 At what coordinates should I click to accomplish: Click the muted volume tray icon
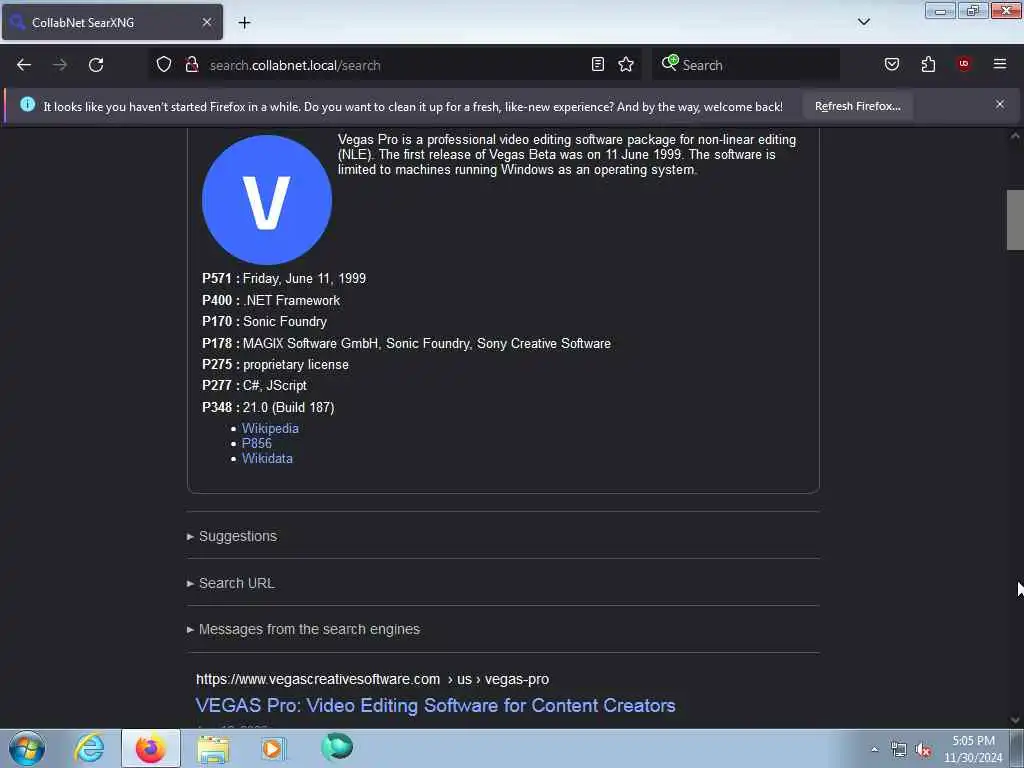click(923, 750)
